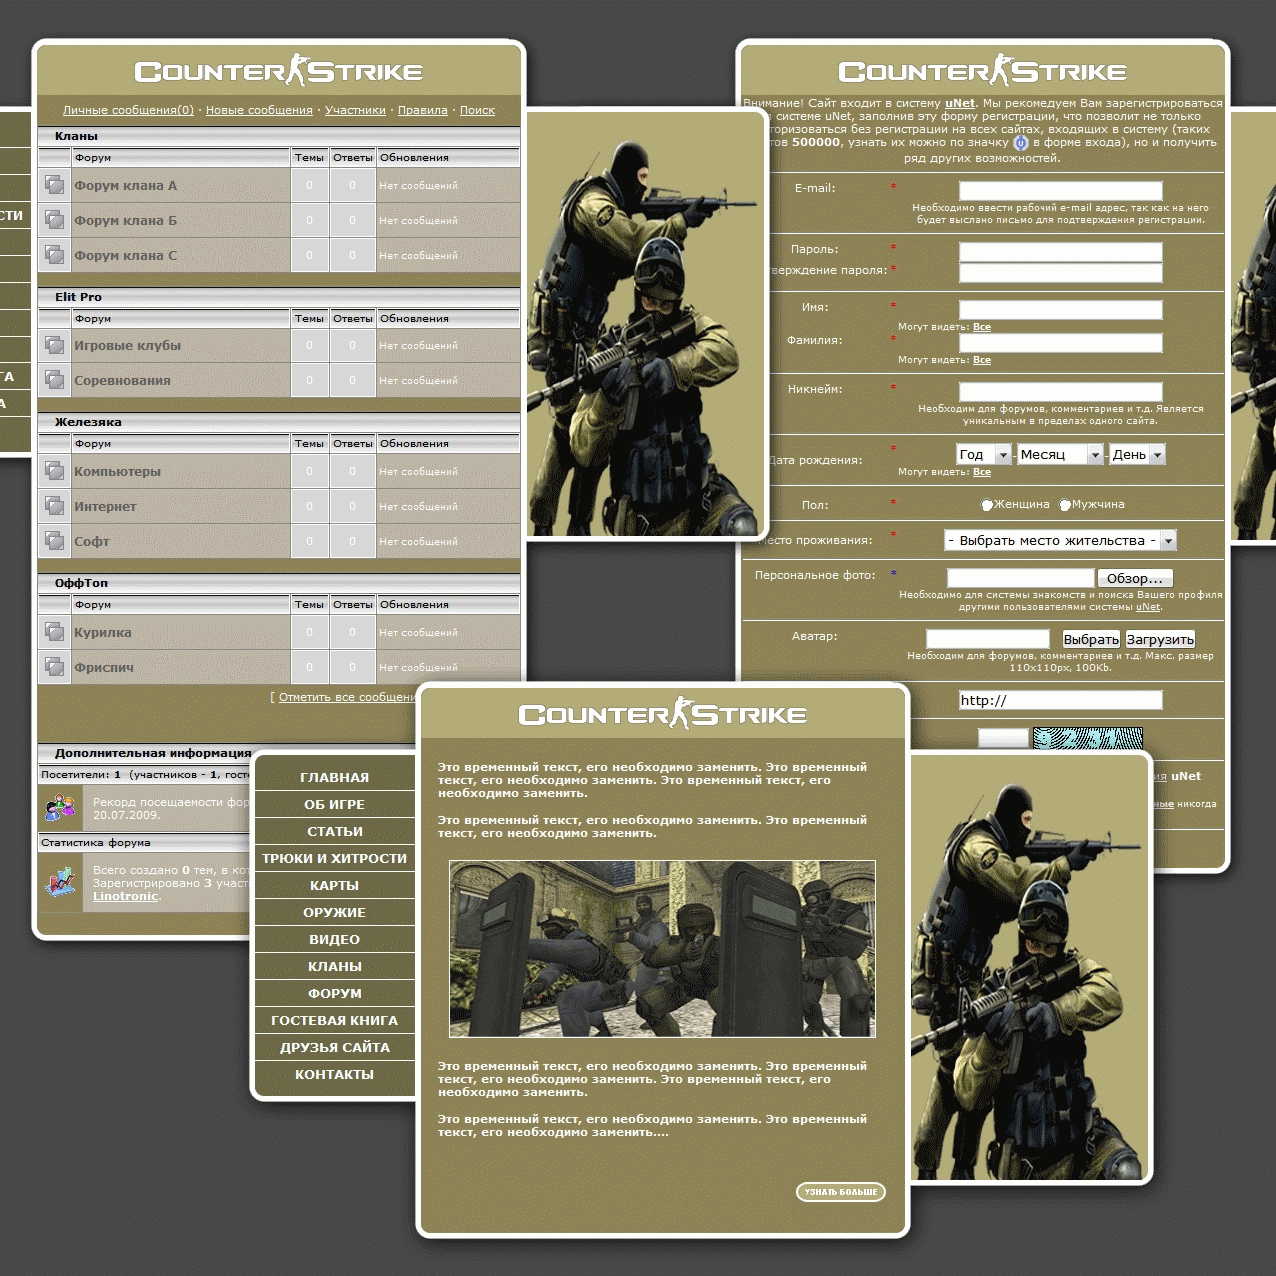The image size is (1276, 1276).
Task: Click the folder icon beside Форум клана С
Action: pyautogui.click(x=54, y=255)
